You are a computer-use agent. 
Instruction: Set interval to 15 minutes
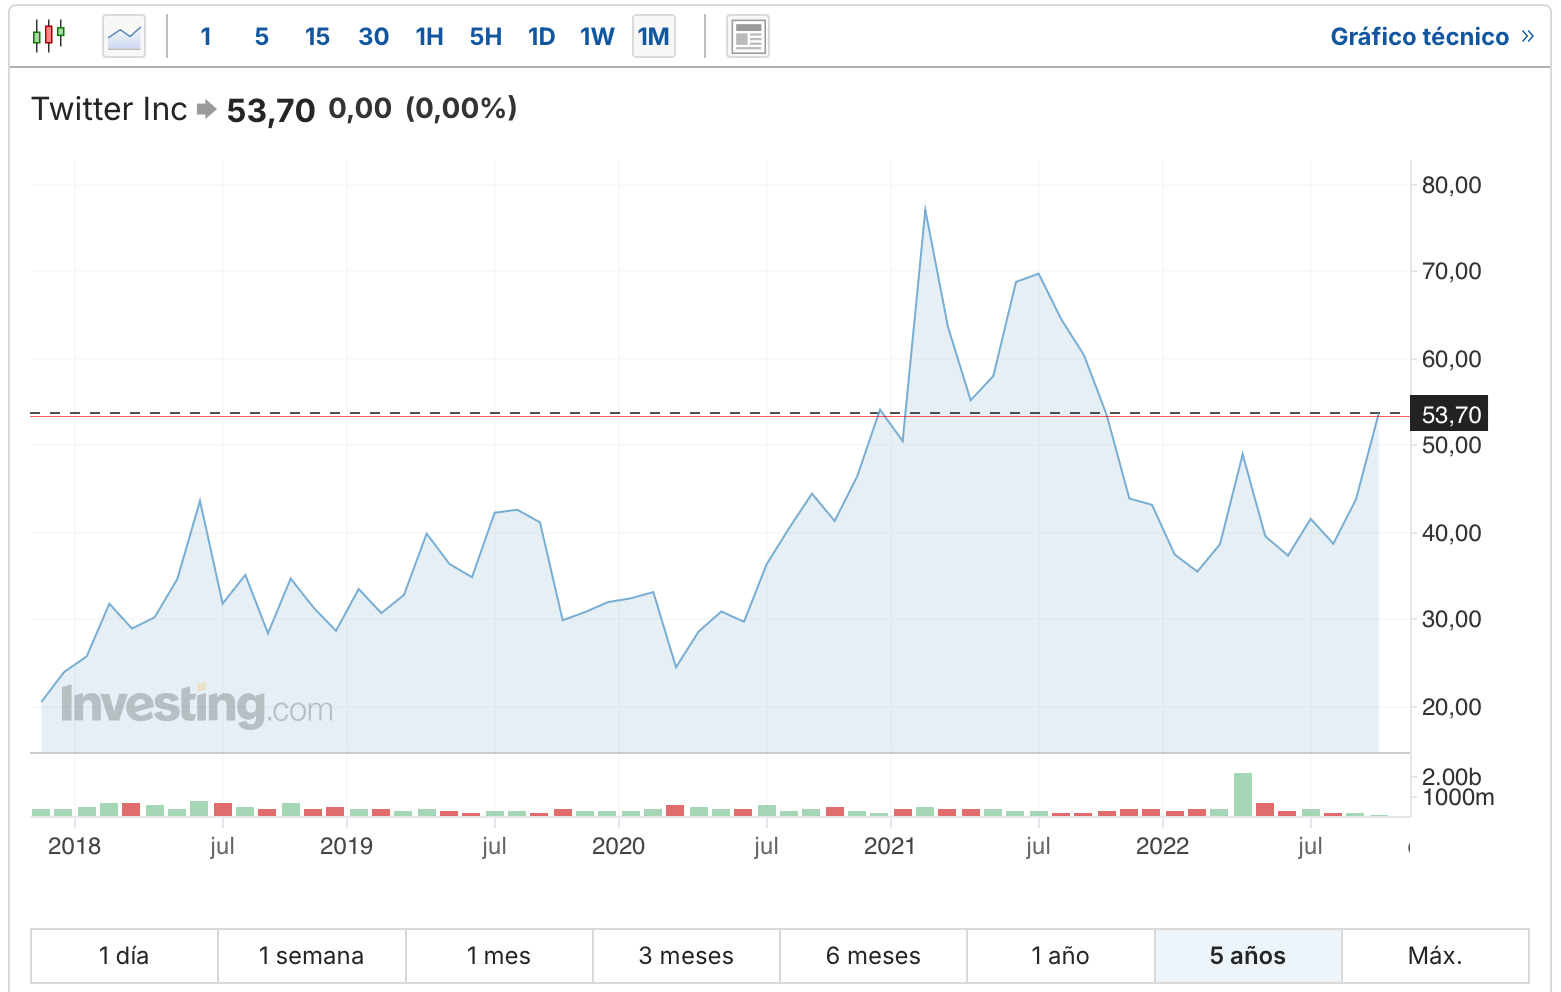317,37
